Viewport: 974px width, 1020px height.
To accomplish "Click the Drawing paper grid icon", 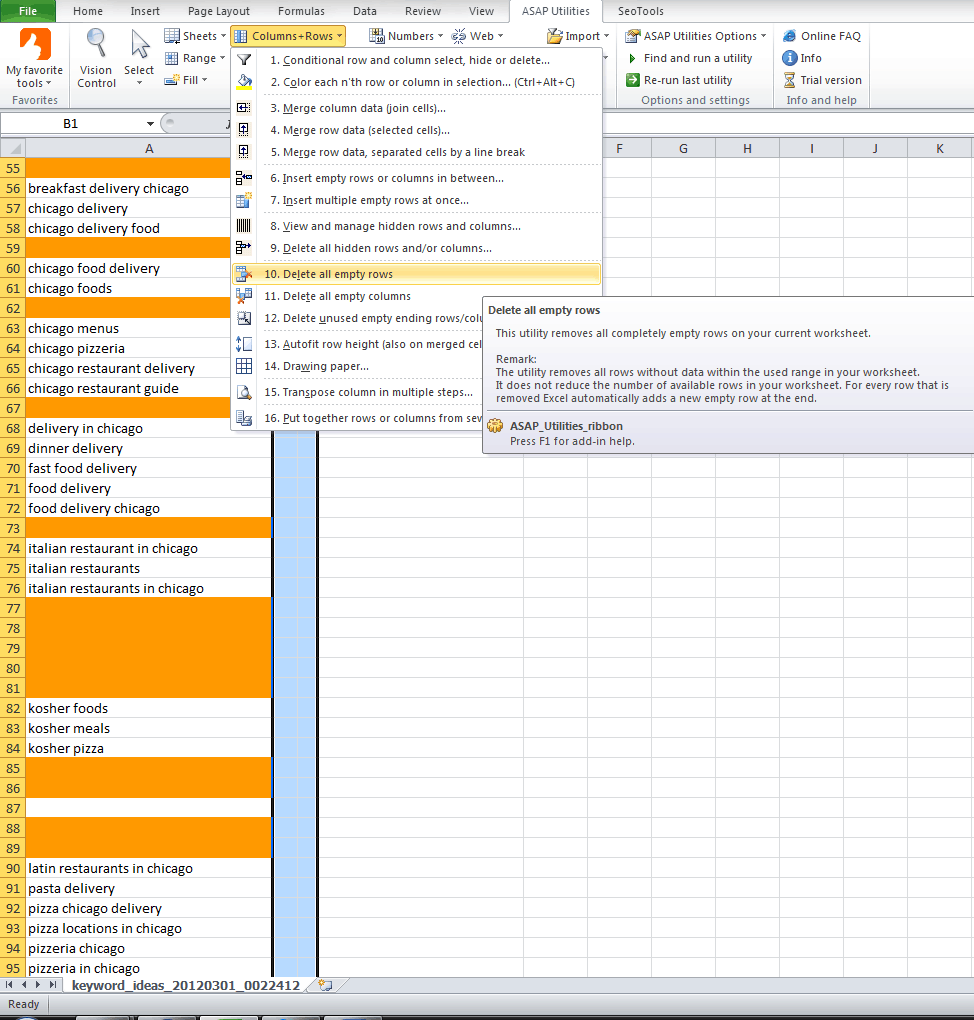I will click(x=244, y=366).
